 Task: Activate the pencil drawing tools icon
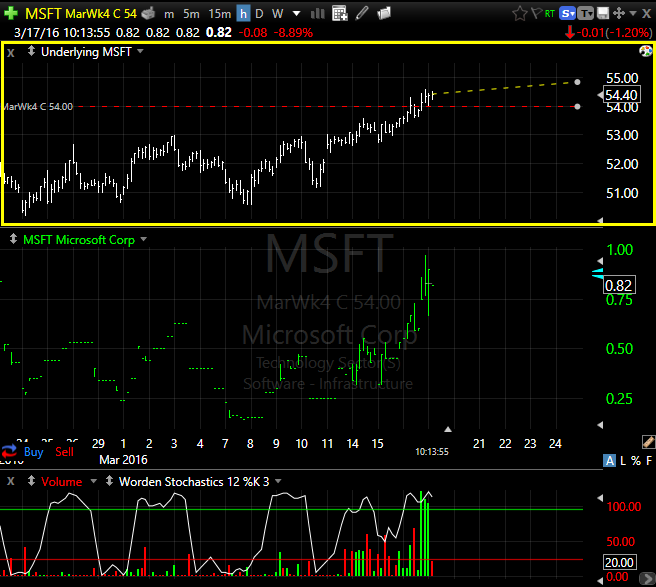[362, 13]
